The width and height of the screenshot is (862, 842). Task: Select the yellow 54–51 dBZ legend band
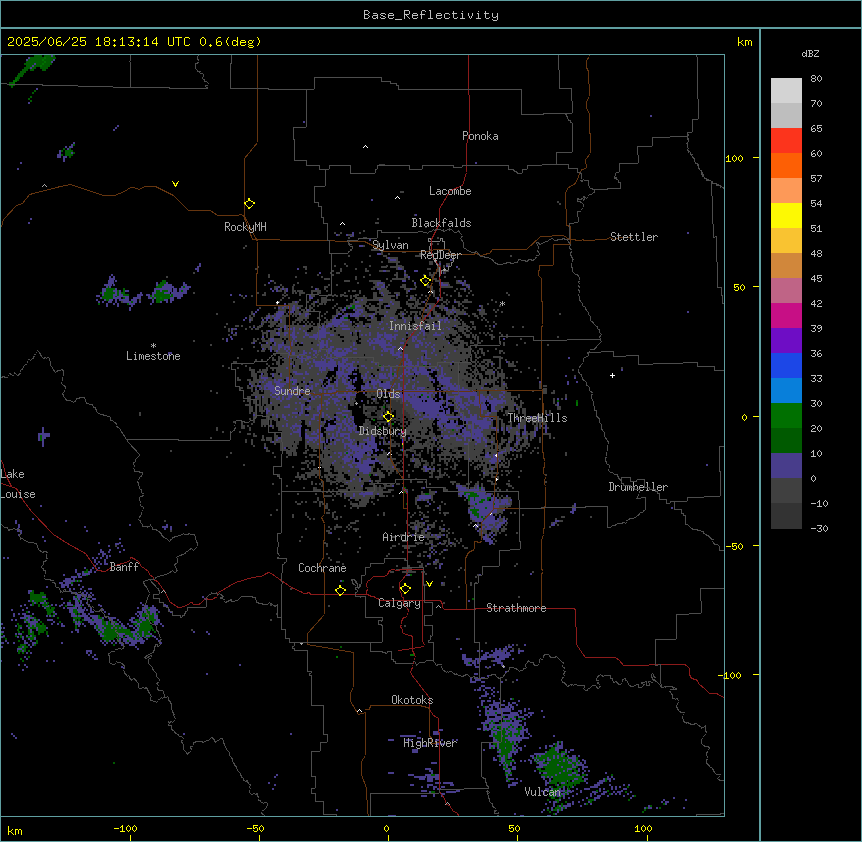[x=786, y=216]
